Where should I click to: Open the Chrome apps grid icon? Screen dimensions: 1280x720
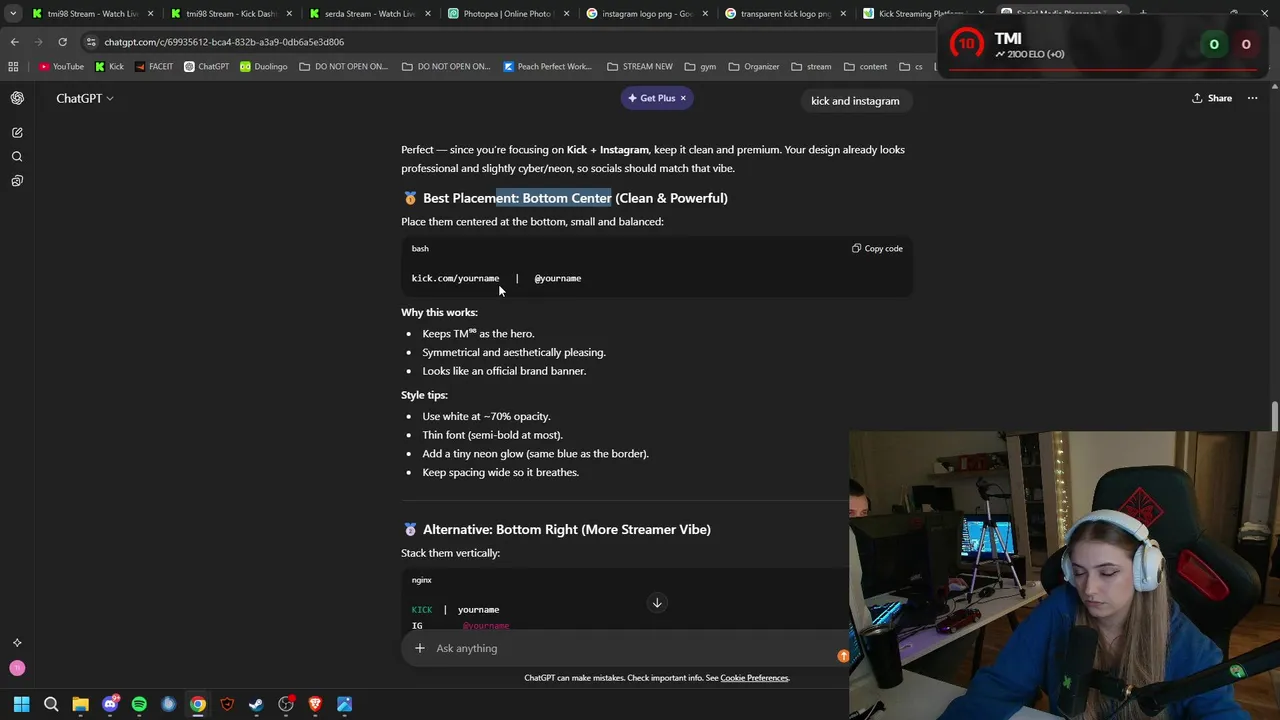(13, 67)
